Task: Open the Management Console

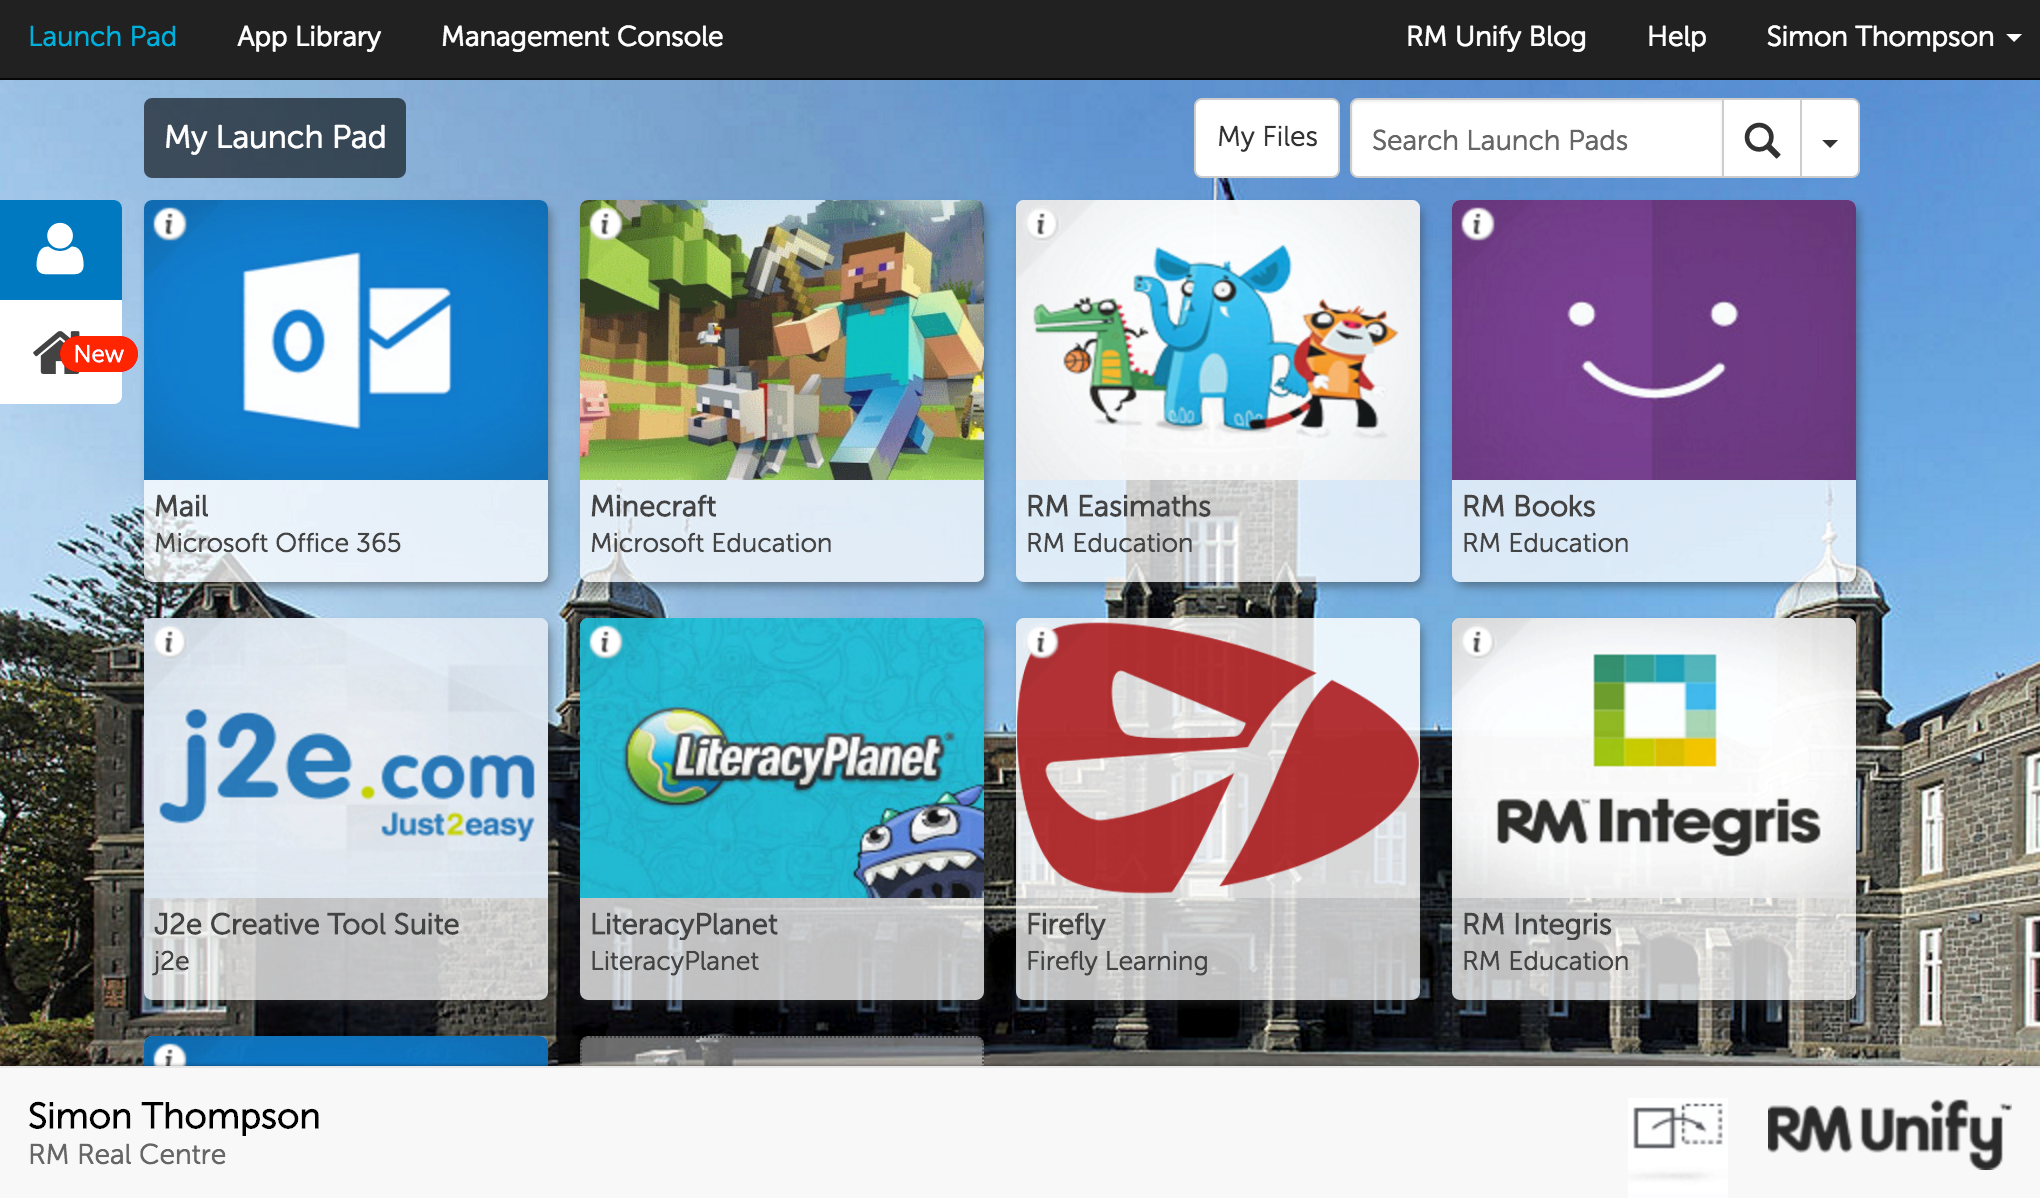Action: (x=582, y=37)
